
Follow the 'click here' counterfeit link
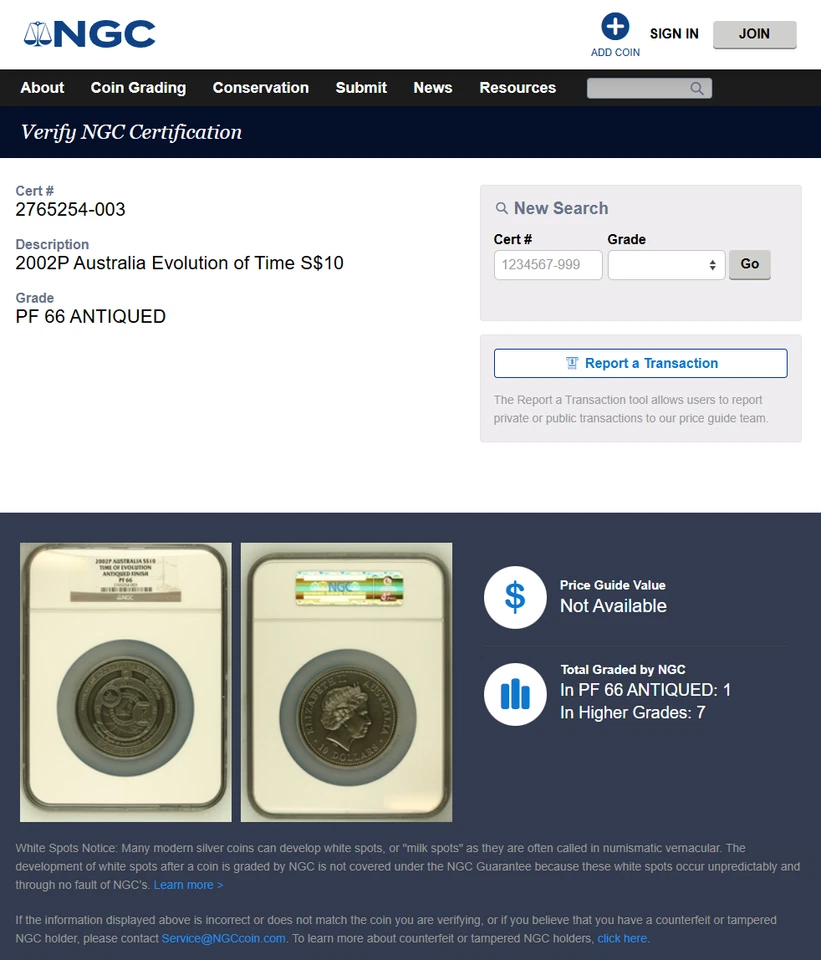coord(622,938)
